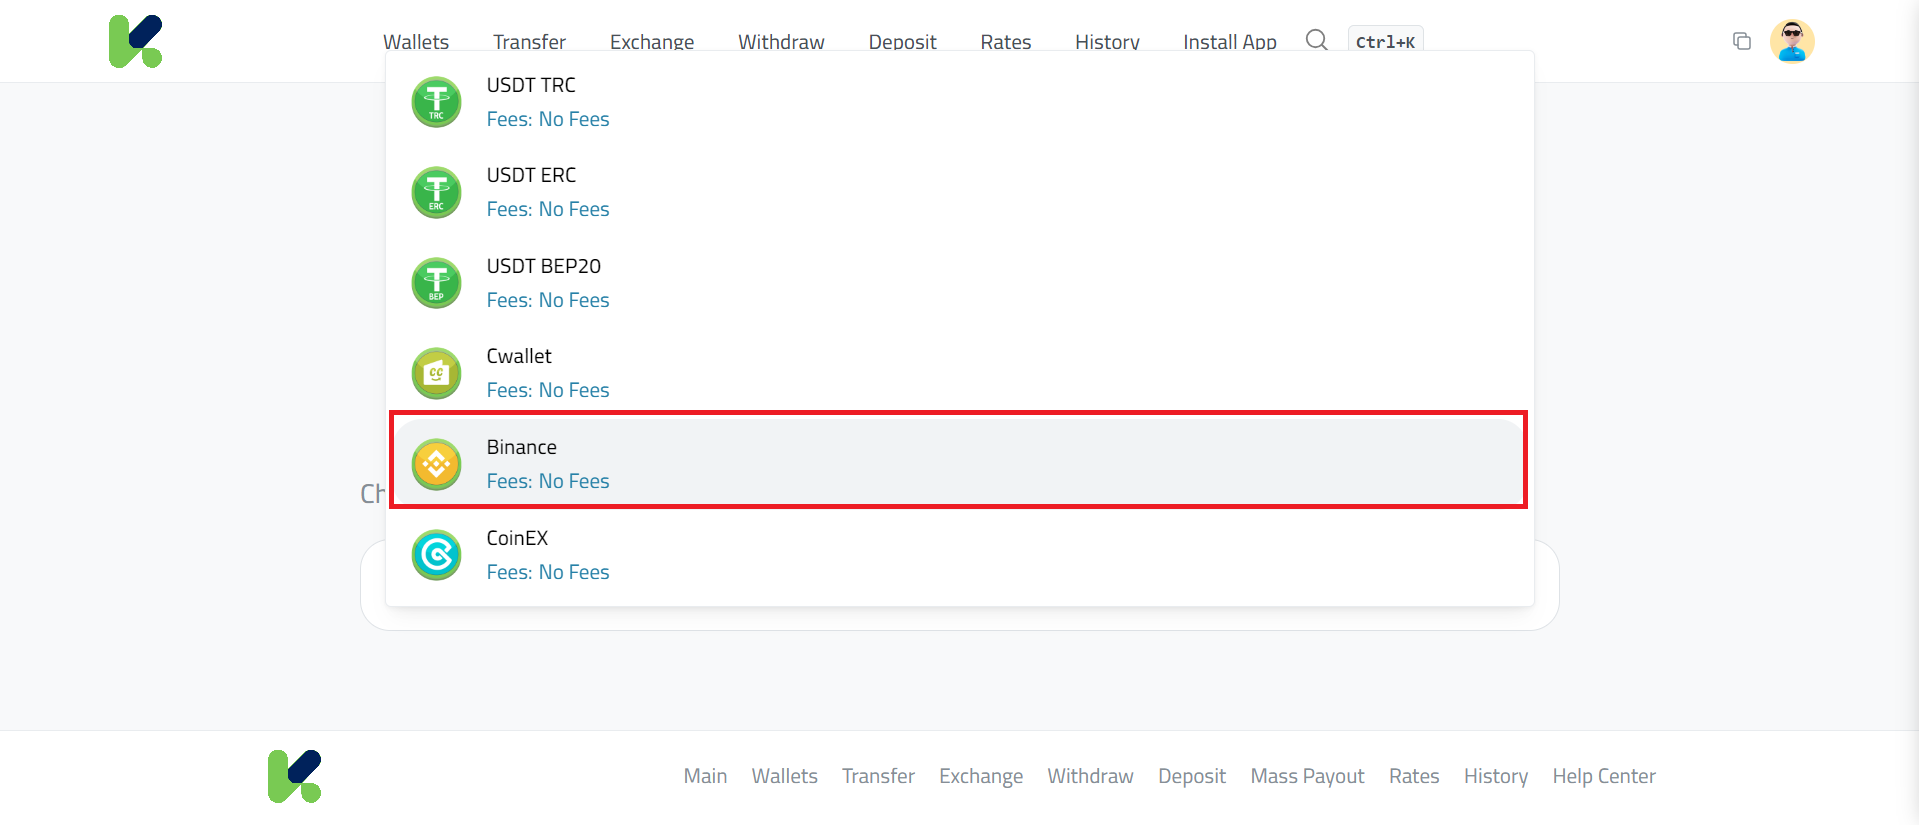Image resolution: width=1919 pixels, height=825 pixels.
Task: Click Install App in the top navigation
Action: (1230, 42)
